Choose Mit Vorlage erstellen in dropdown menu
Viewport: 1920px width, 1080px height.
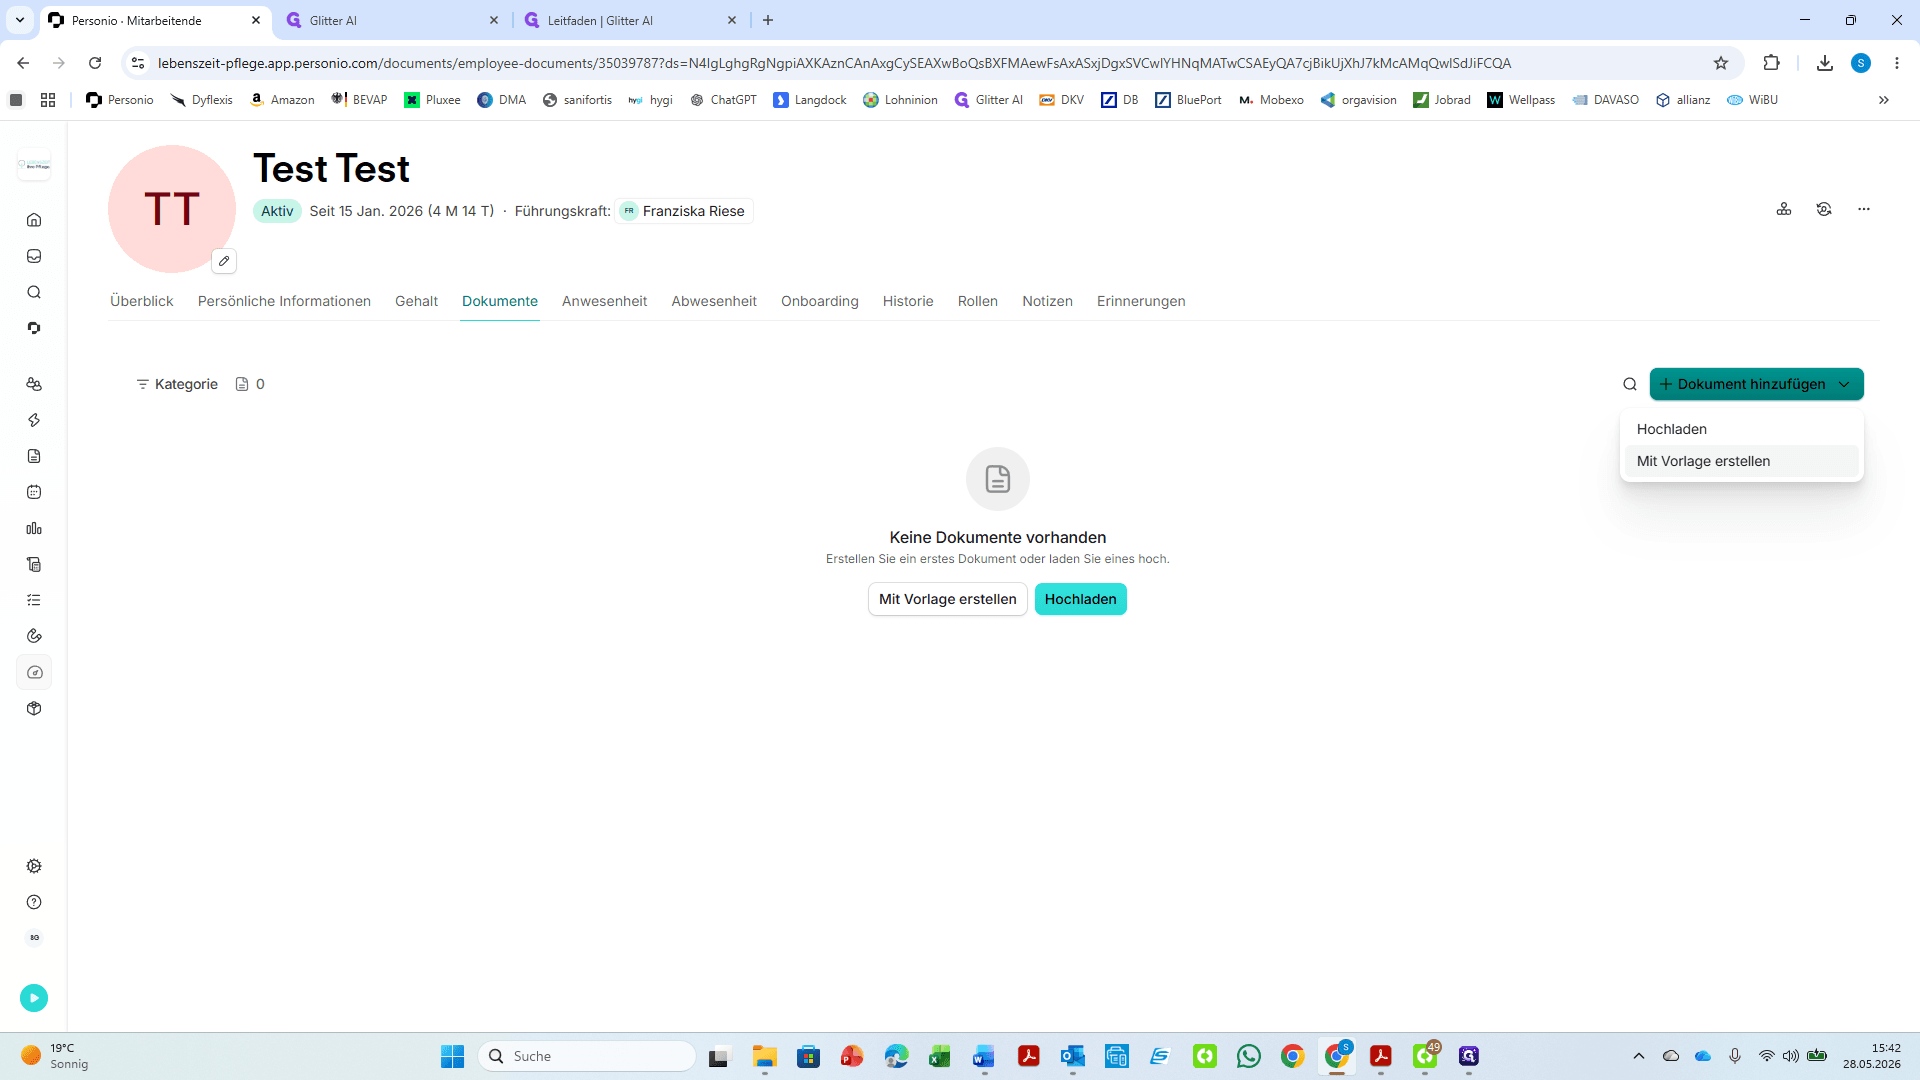coord(1741,461)
